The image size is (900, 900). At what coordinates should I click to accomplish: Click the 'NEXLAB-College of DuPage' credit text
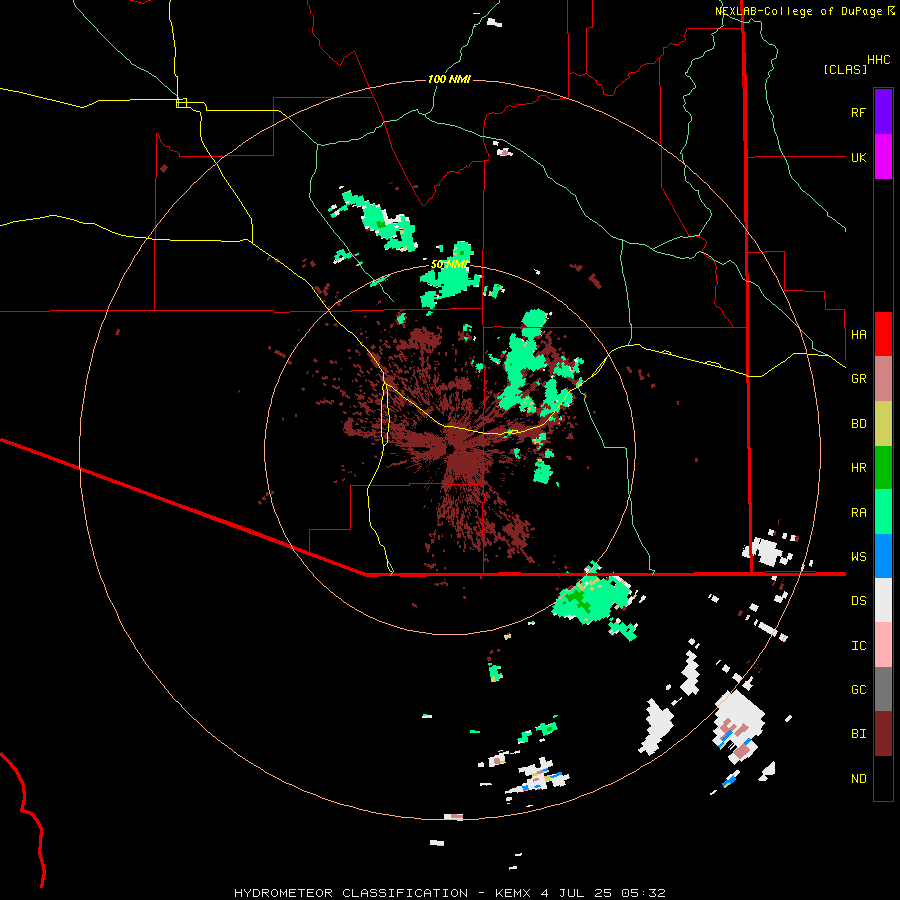click(799, 11)
